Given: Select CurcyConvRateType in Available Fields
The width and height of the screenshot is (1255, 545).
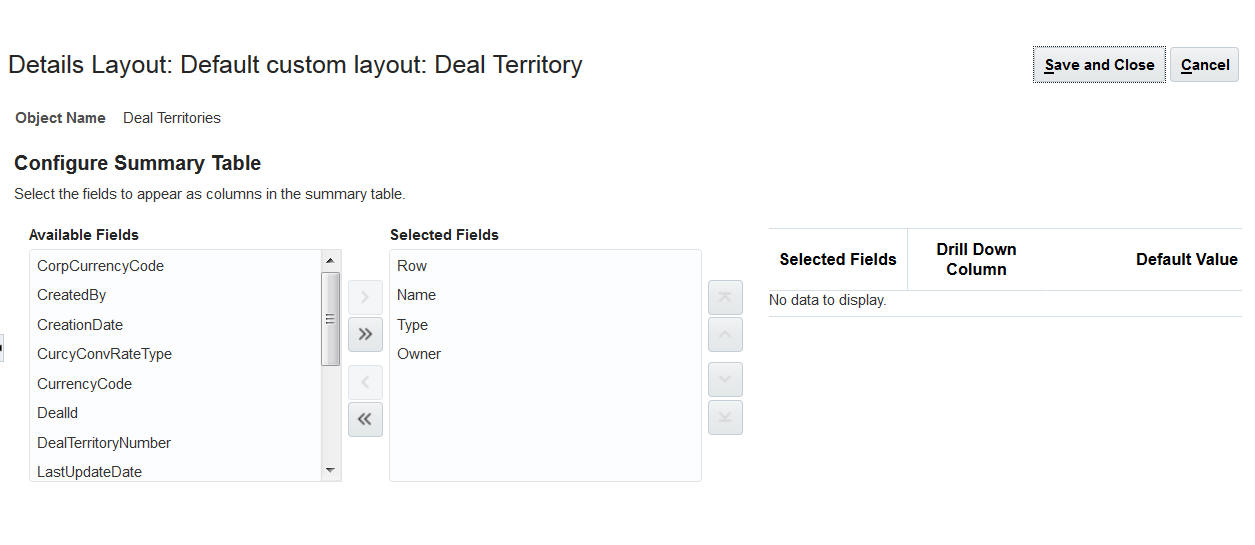Looking at the screenshot, I should coord(104,354).
